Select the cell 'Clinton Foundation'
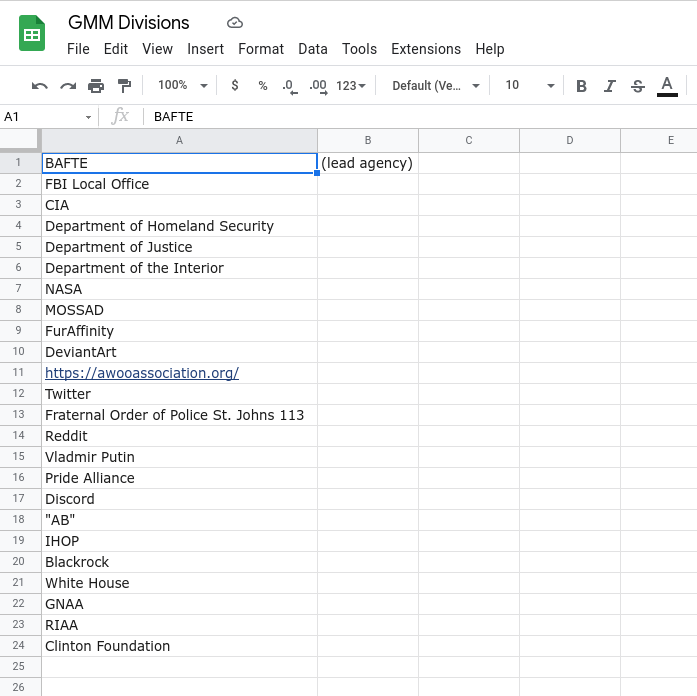 (x=179, y=646)
